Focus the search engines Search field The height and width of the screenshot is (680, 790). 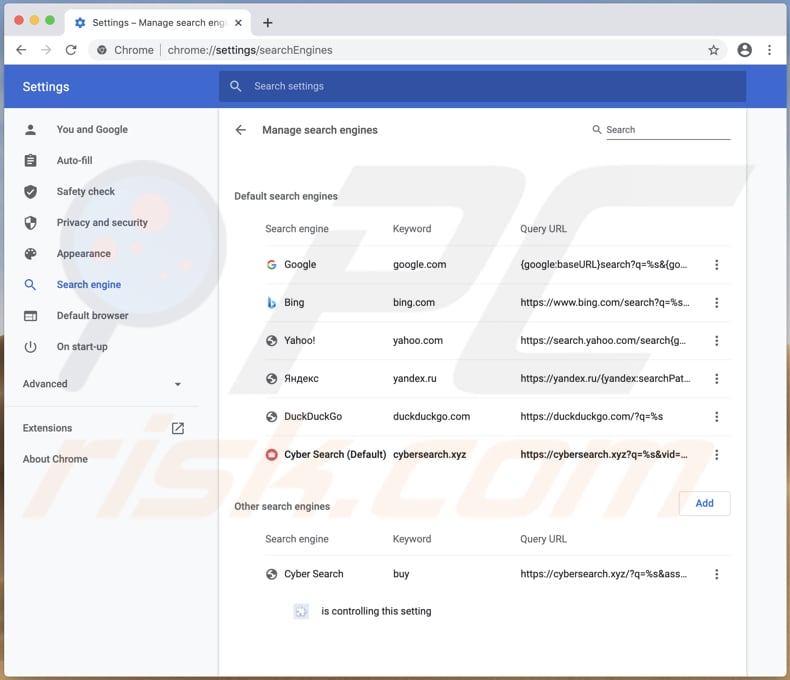(668, 129)
